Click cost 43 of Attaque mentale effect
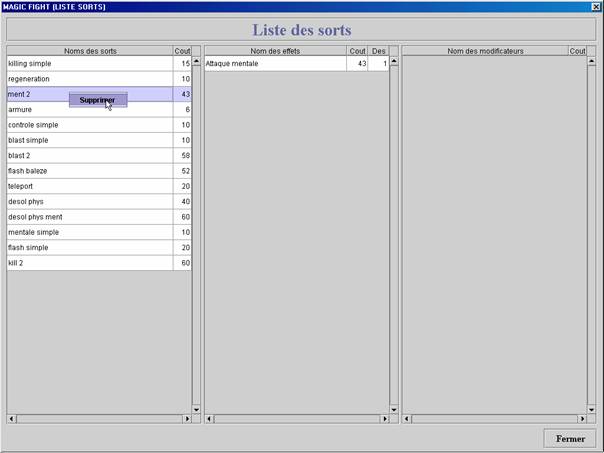 coord(357,64)
